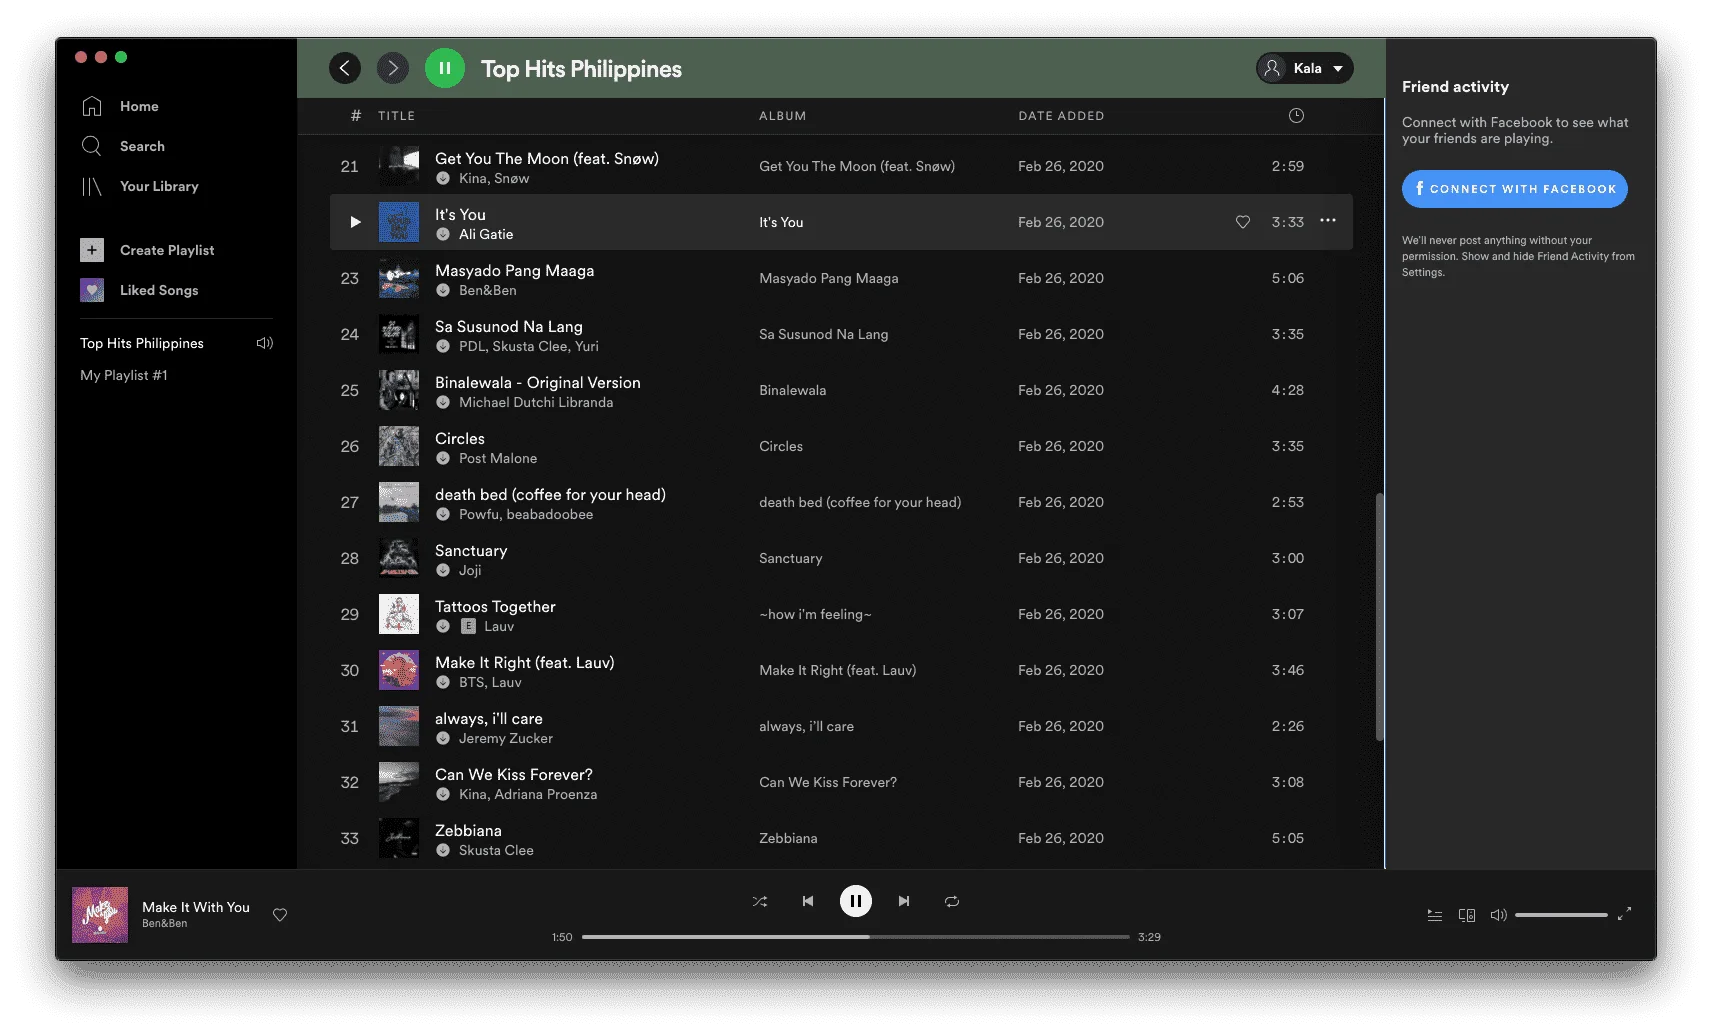This screenshot has height=1034, width=1712.
Task: Open the Kala account dropdown
Action: click(1305, 68)
